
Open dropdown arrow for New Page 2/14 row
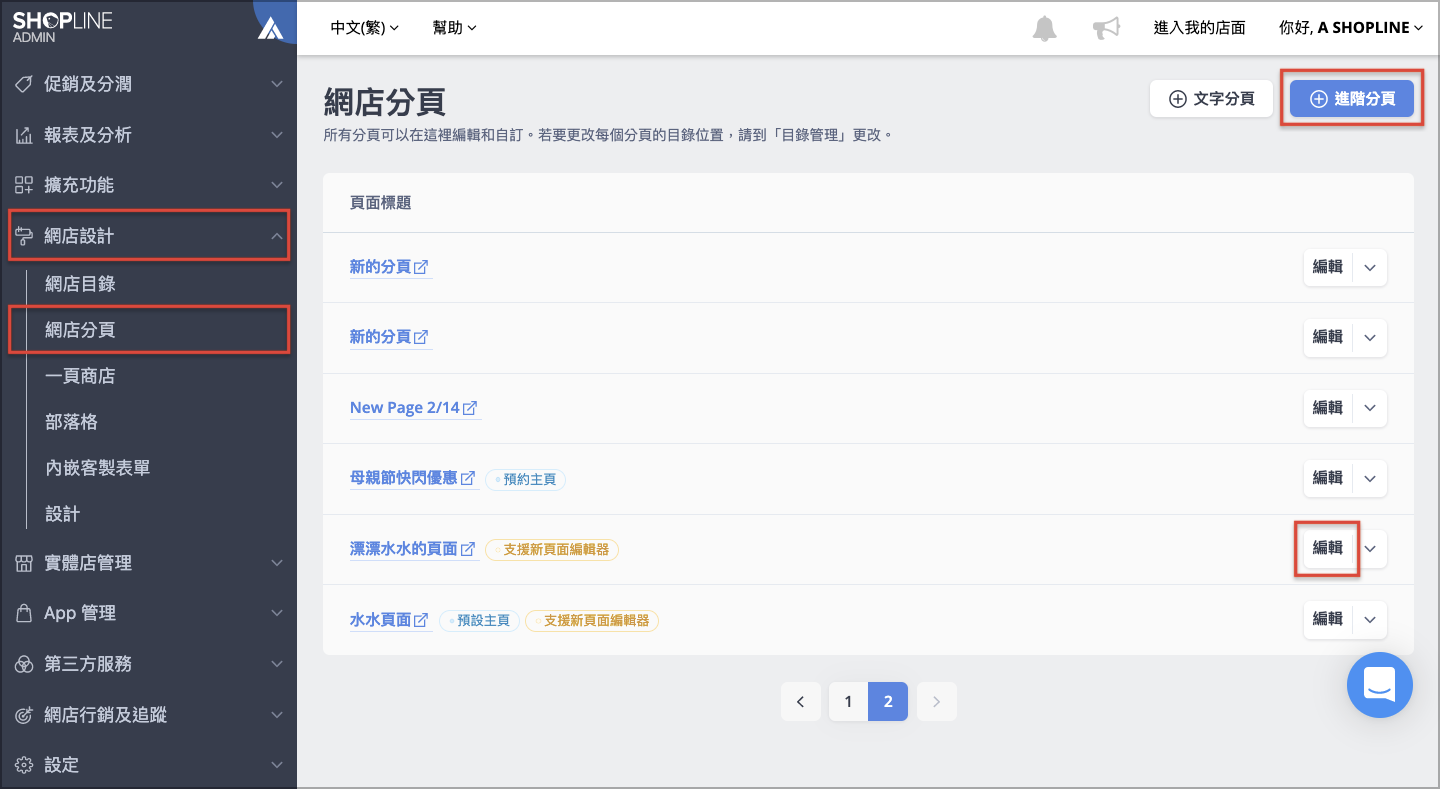point(1370,408)
